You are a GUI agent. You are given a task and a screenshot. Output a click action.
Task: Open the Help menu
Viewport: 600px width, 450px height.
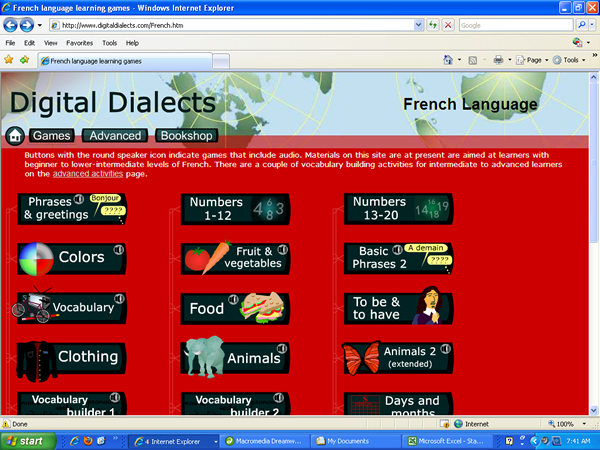click(x=132, y=43)
